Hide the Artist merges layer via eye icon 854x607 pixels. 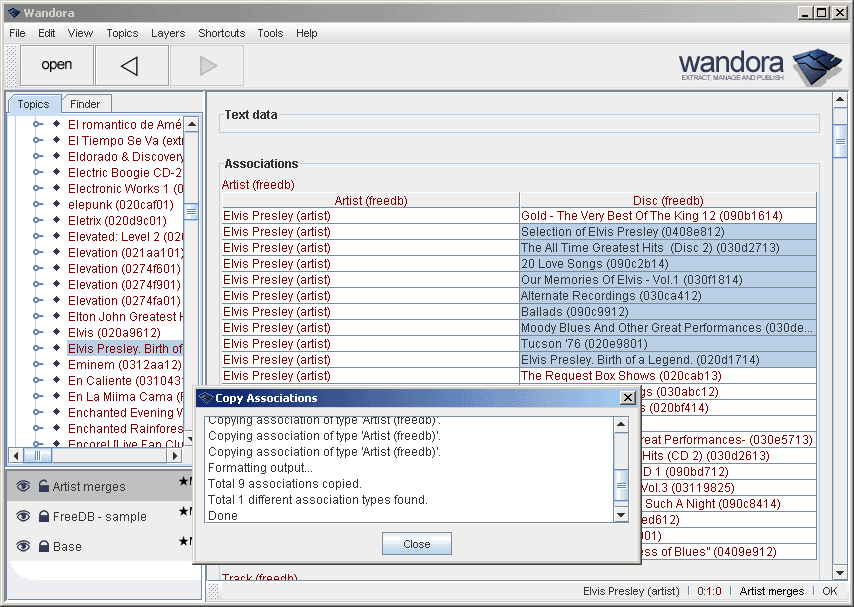[x=23, y=487]
